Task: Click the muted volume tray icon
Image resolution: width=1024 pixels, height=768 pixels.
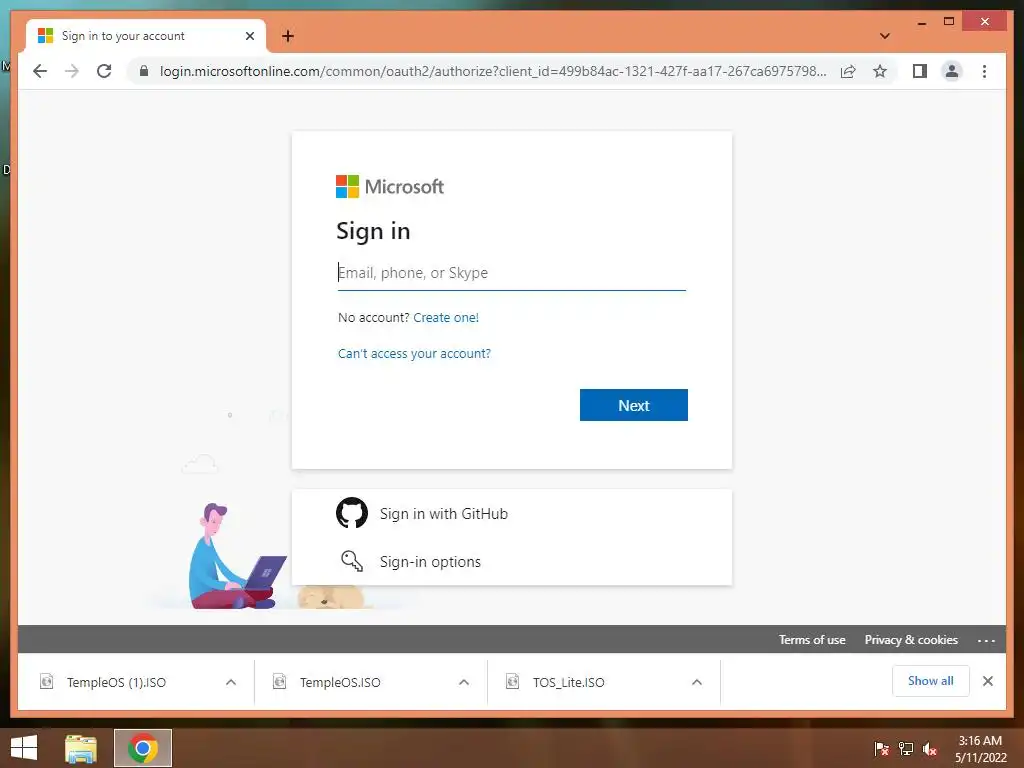Action: tap(930, 748)
